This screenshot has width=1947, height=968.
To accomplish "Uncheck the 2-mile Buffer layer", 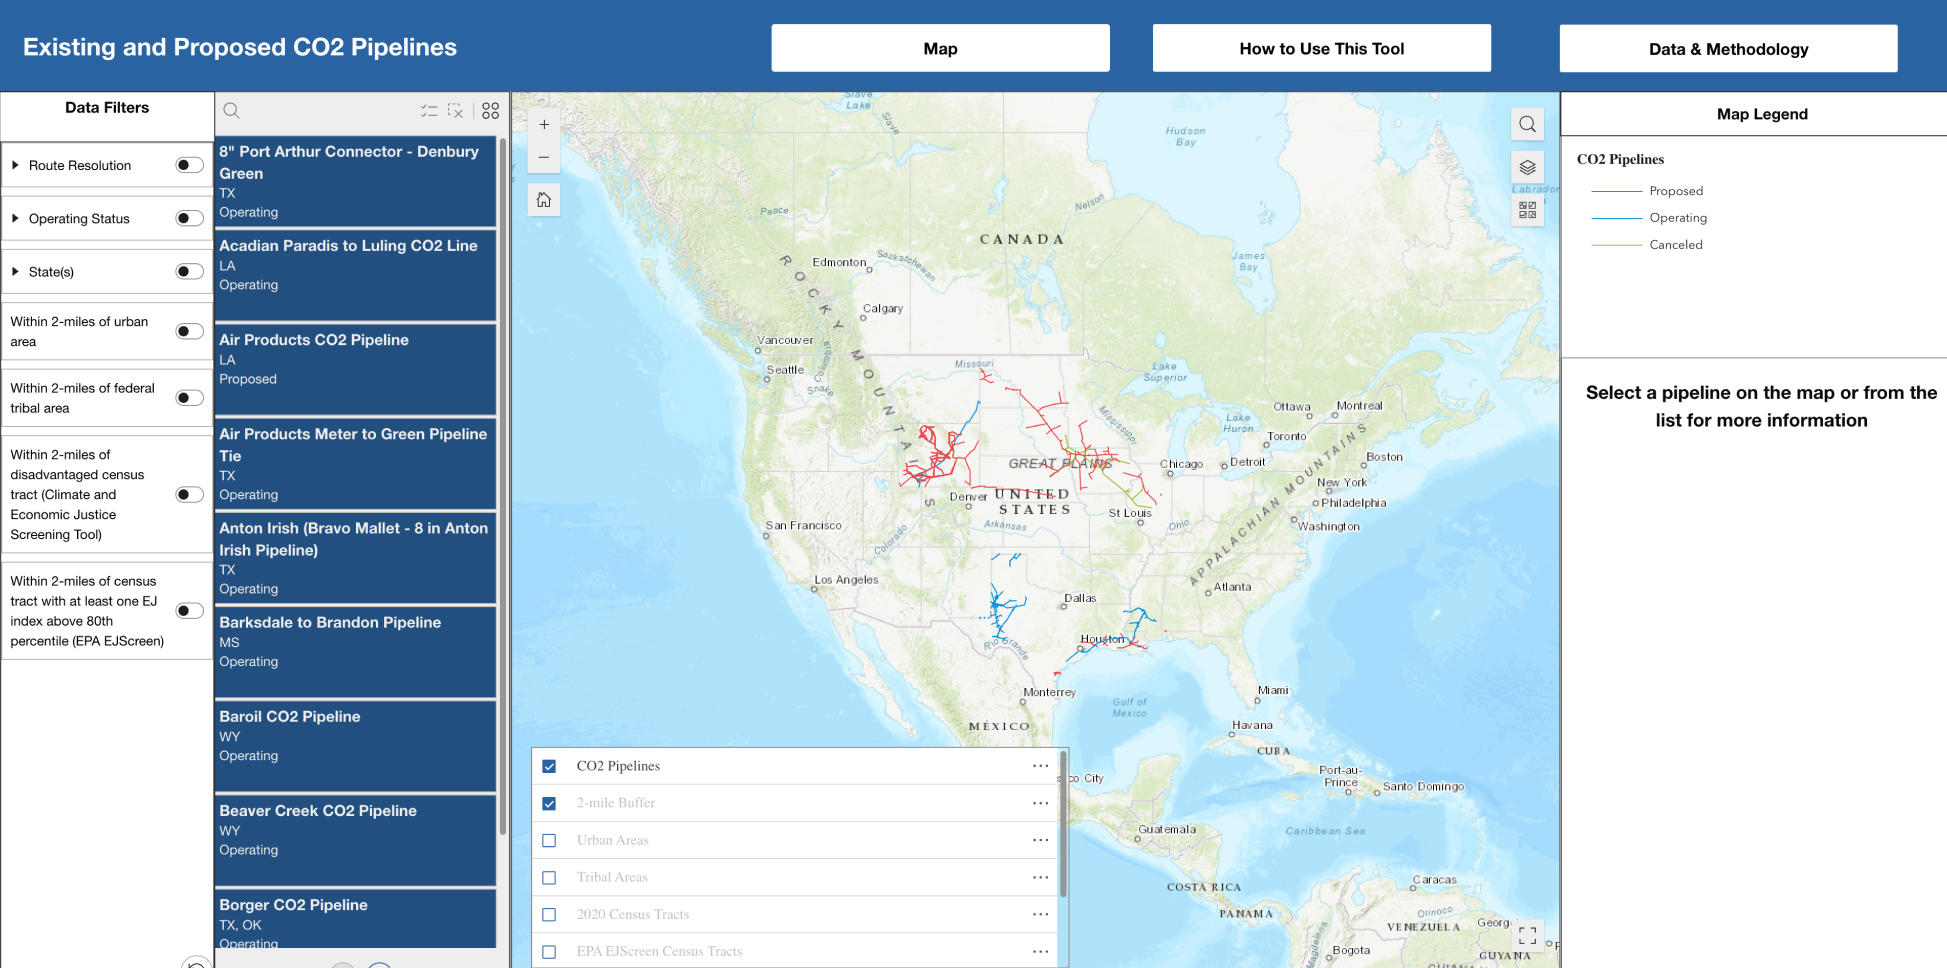I will [549, 804].
